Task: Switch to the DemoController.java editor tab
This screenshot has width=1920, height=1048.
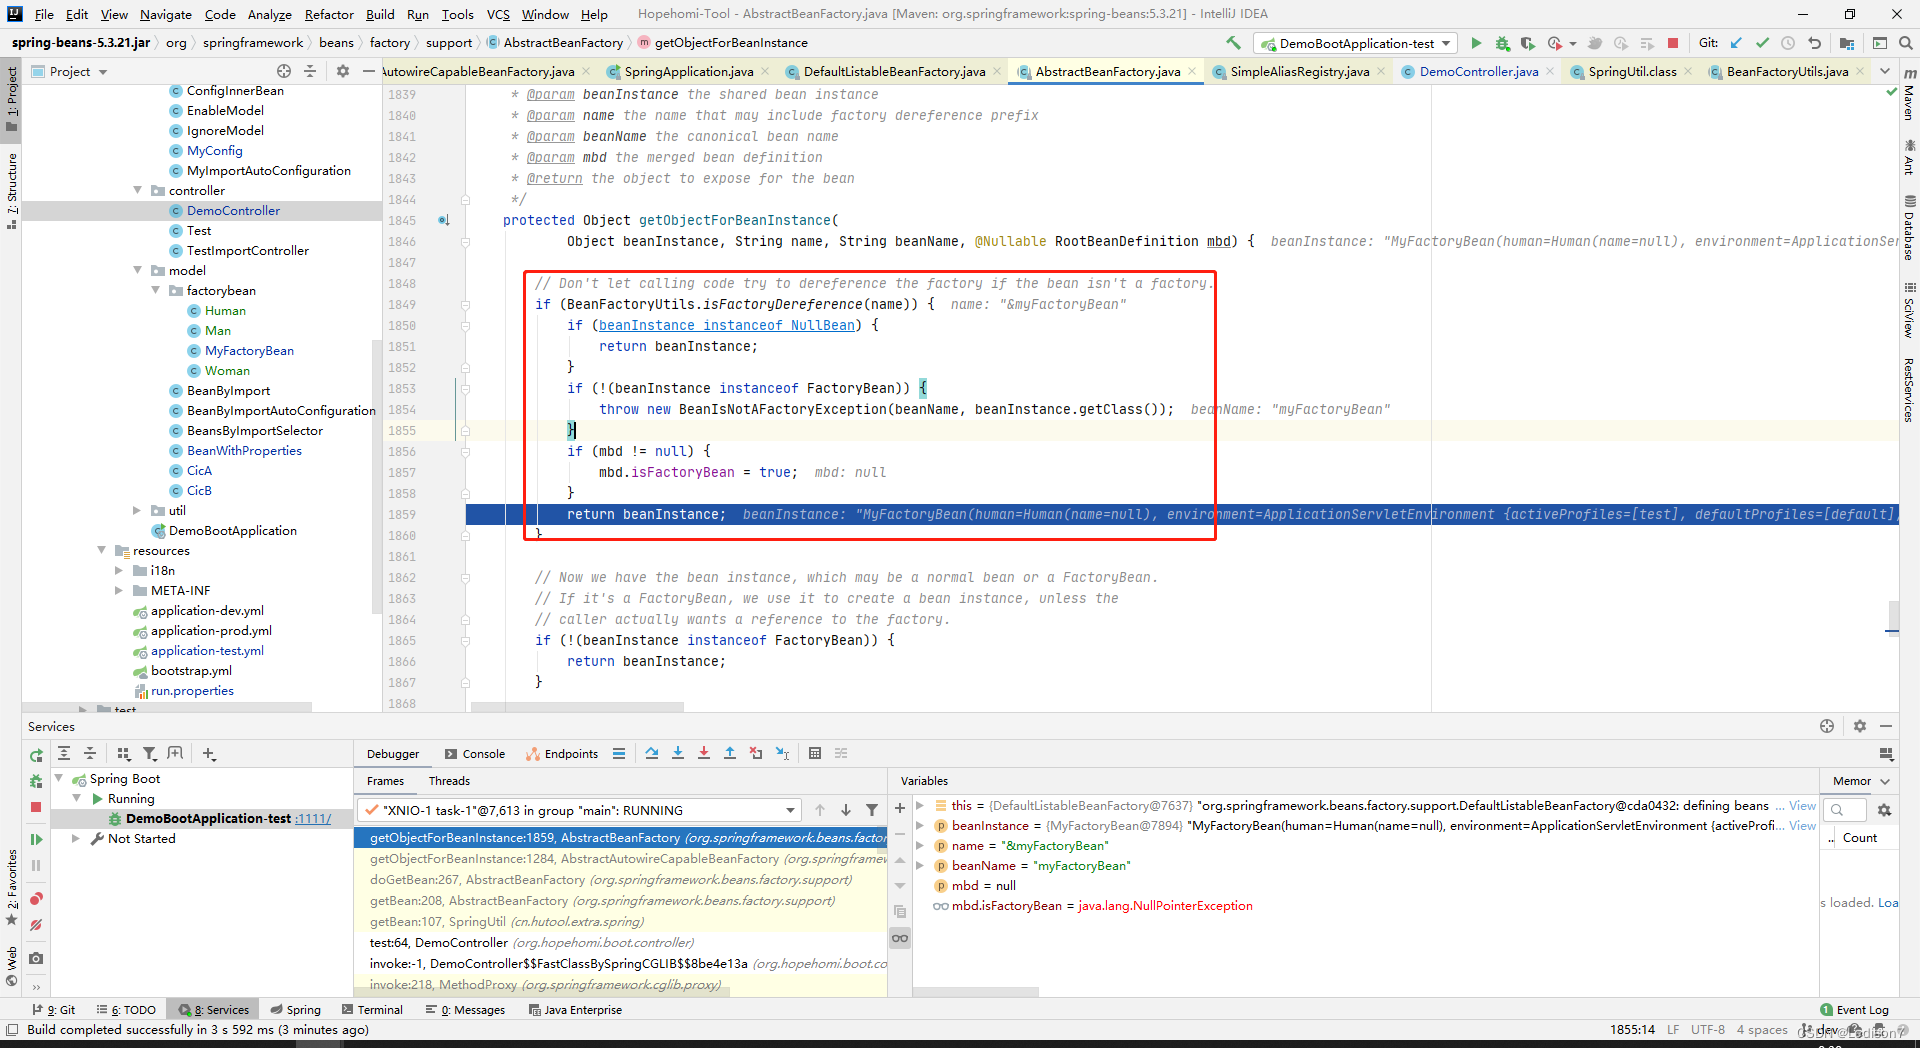Action: click(1478, 71)
